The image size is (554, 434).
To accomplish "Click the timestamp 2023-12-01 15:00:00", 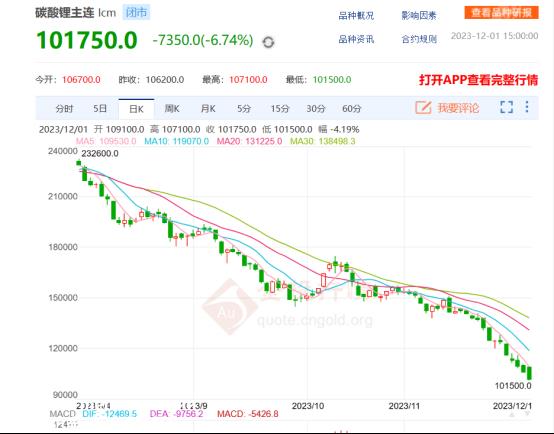I will click(494, 36).
